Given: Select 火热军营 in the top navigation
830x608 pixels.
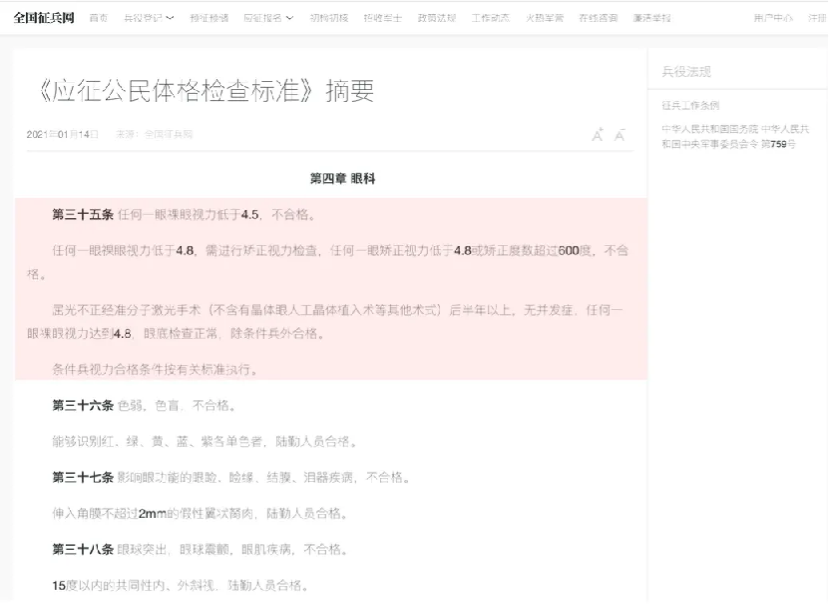Looking at the screenshot, I should [x=544, y=18].
